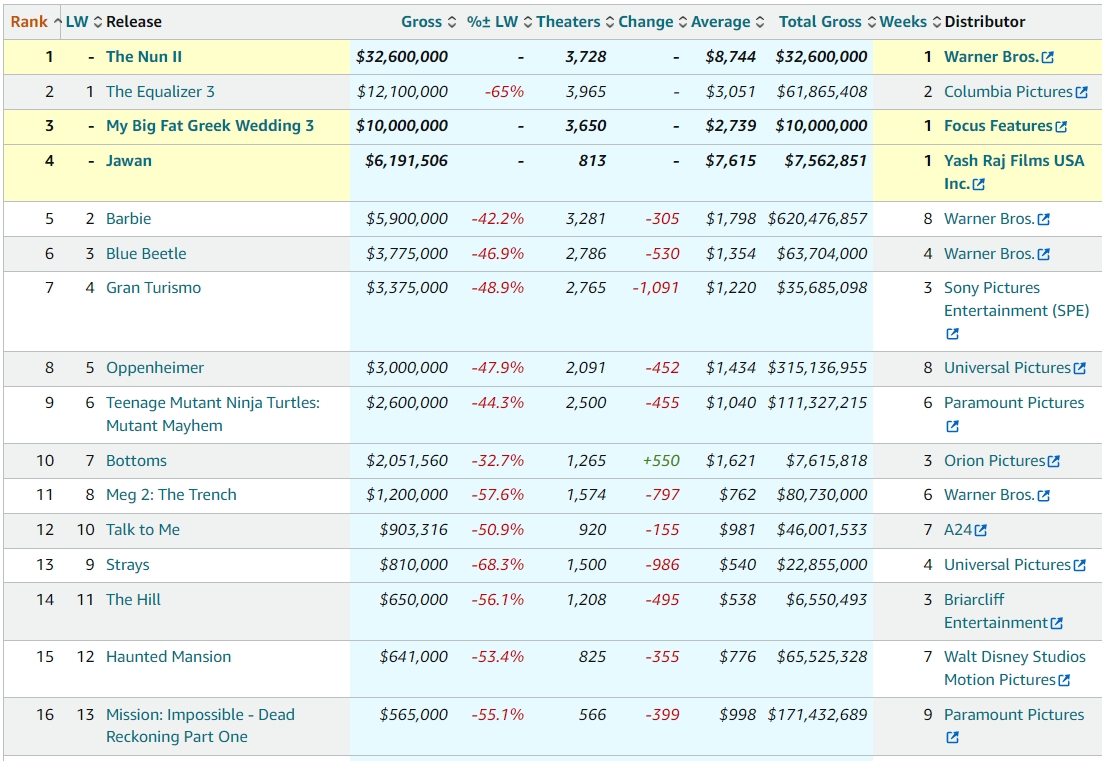Viewport: 1106px width, 761px height.
Task: Open Teenage Mutant Ninja Turtles: Mutant Mayhem link
Action: click(213, 414)
